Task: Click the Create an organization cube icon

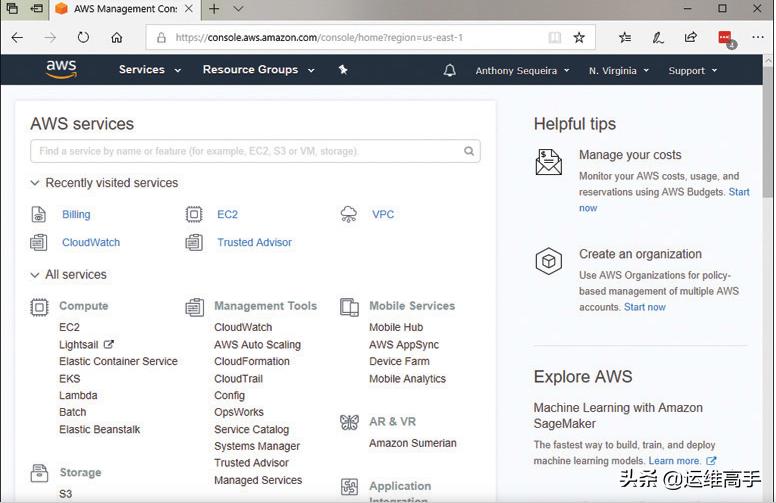Action: pos(548,261)
